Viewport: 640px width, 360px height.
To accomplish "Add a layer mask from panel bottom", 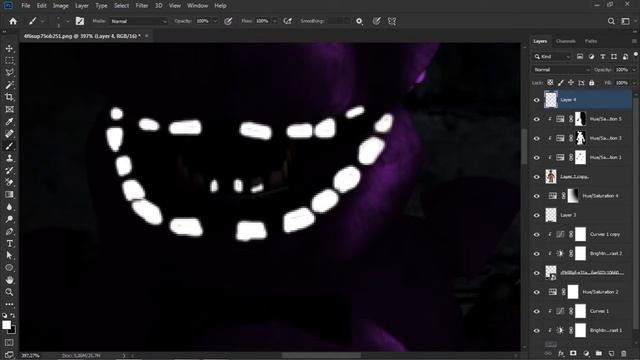I will point(573,353).
